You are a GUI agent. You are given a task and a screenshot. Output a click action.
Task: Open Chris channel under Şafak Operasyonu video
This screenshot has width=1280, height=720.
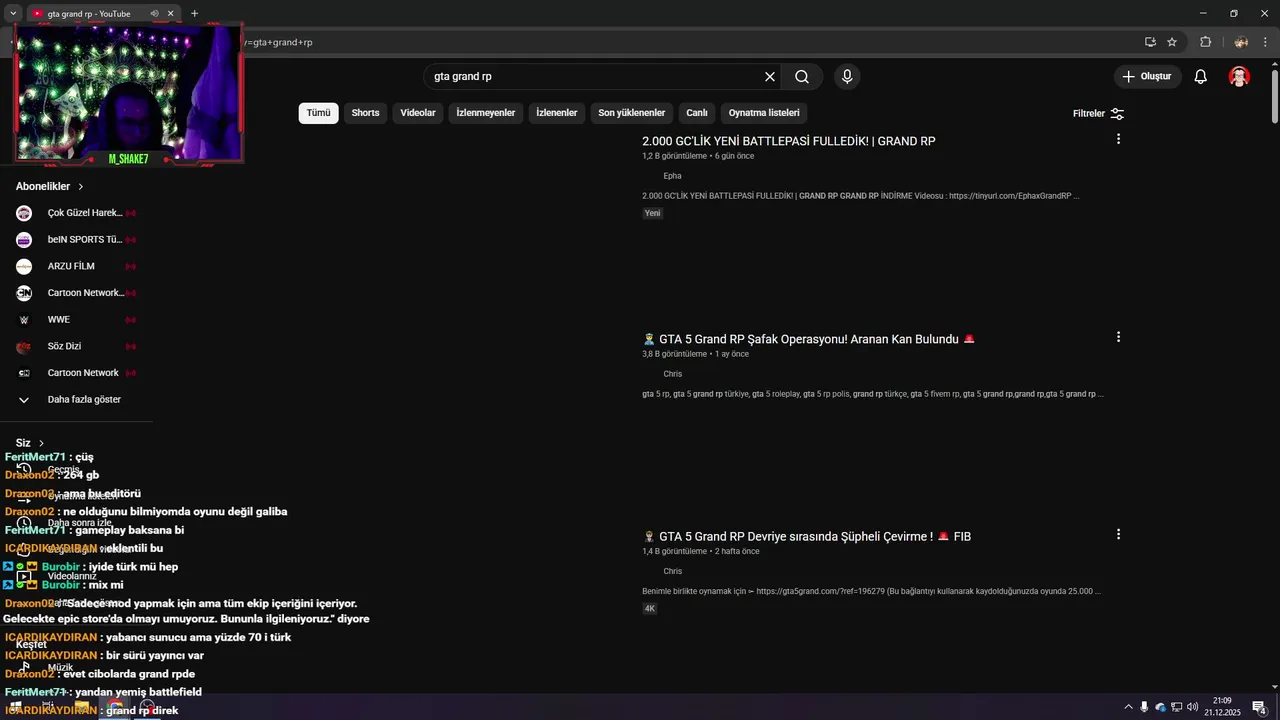[672, 374]
